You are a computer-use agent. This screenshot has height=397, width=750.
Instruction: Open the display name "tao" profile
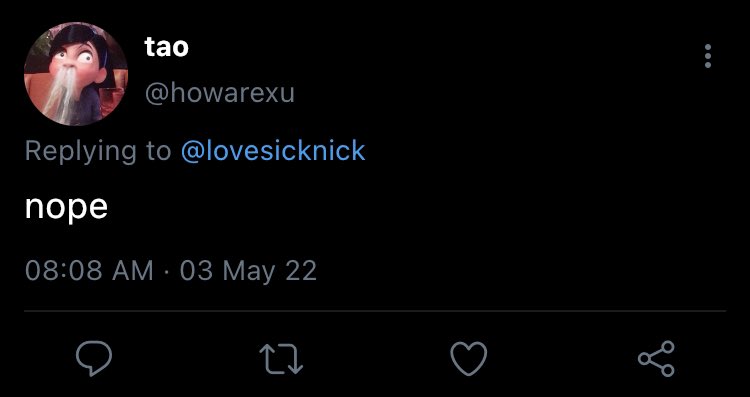click(x=166, y=47)
